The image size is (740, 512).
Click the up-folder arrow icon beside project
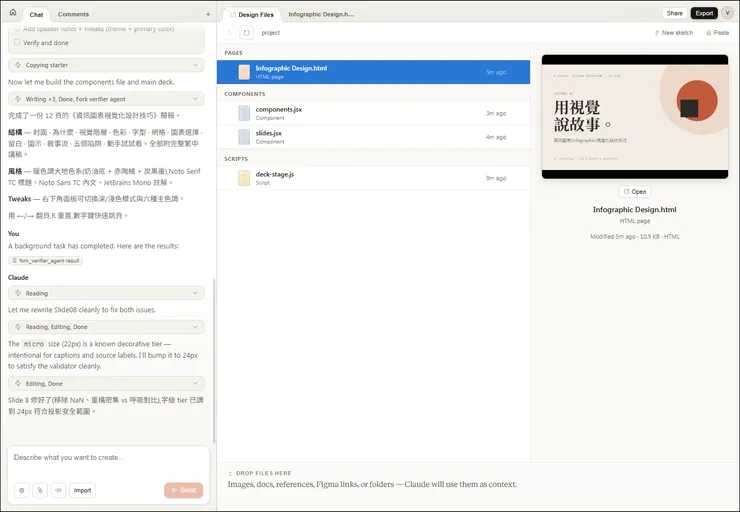point(230,33)
